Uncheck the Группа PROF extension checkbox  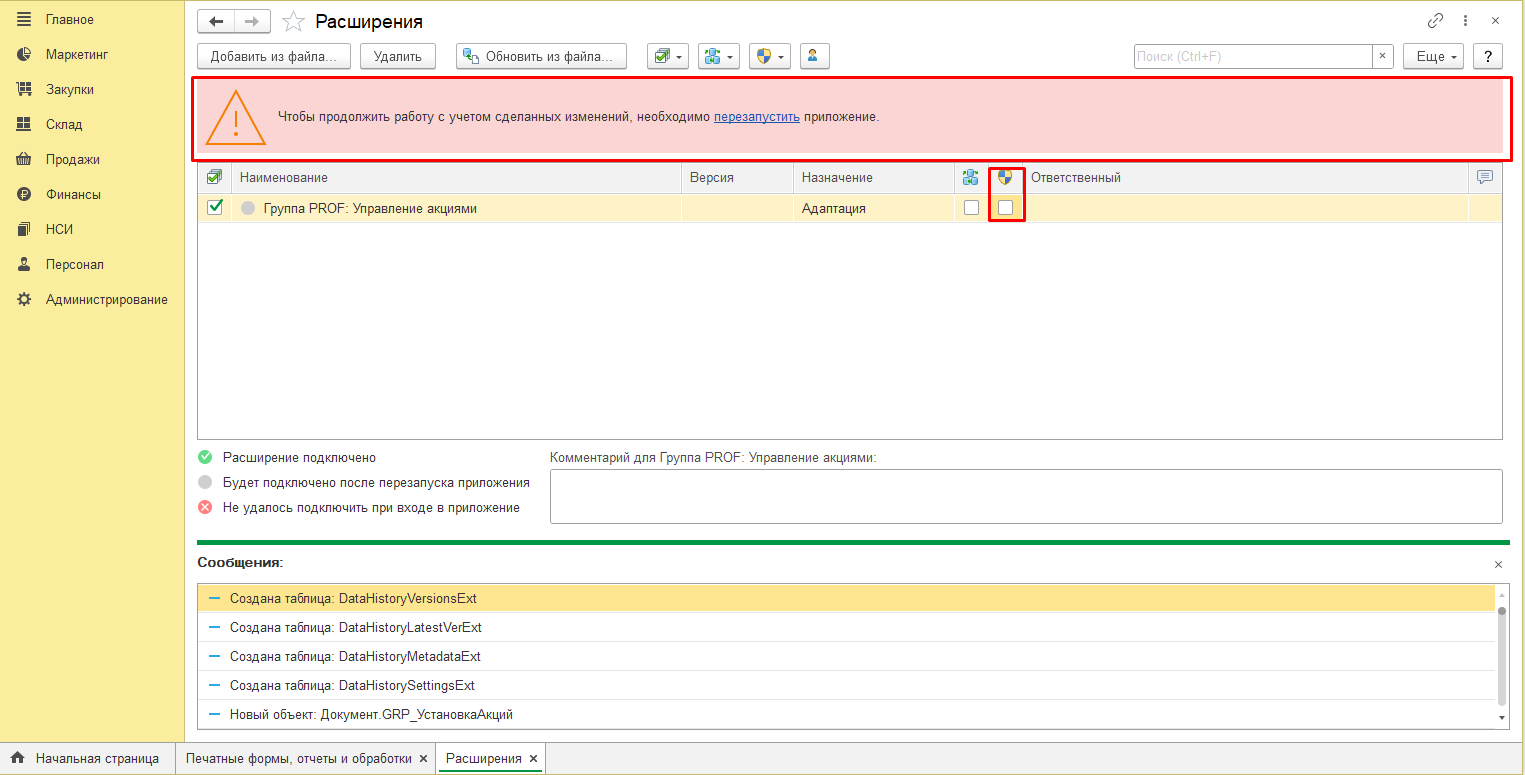[x=214, y=208]
